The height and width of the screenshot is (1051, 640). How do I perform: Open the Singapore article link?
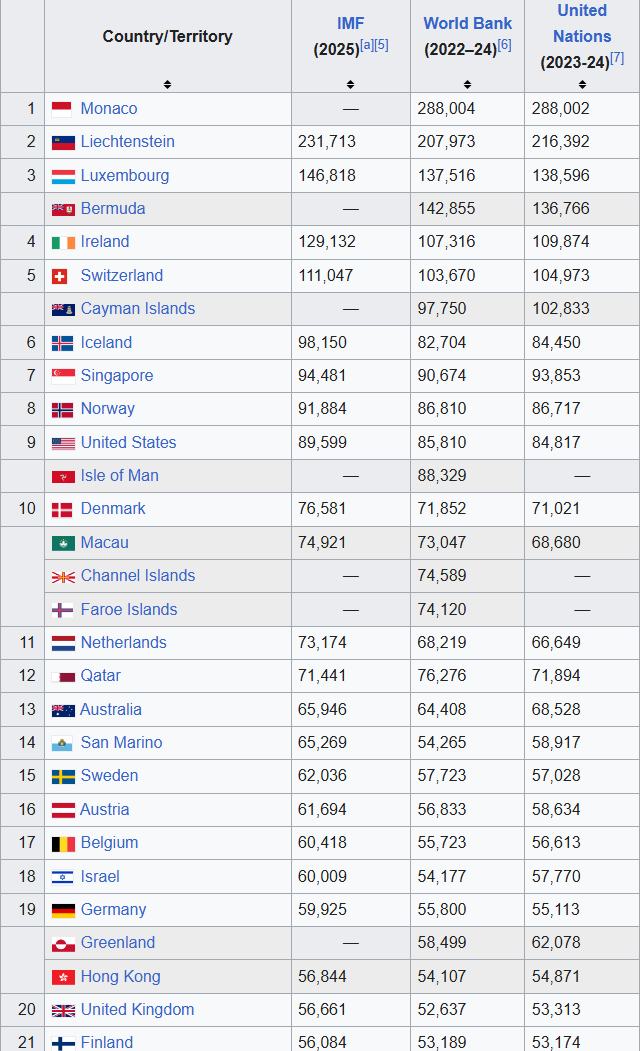point(117,376)
